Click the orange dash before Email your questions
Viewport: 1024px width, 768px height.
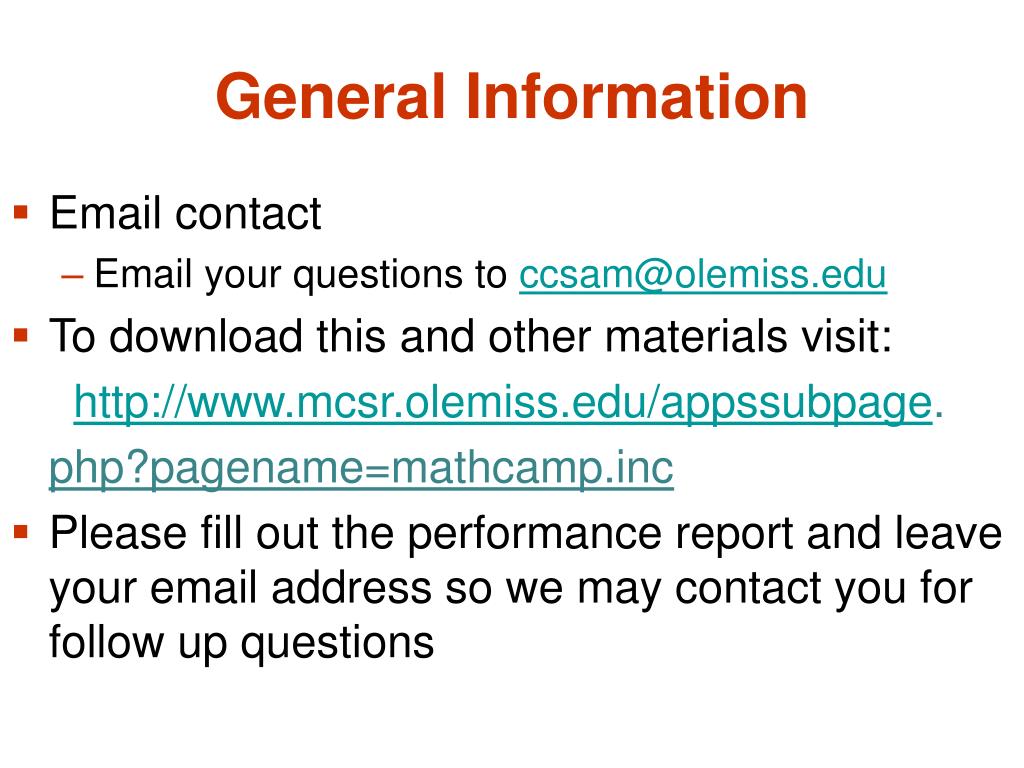point(72,277)
